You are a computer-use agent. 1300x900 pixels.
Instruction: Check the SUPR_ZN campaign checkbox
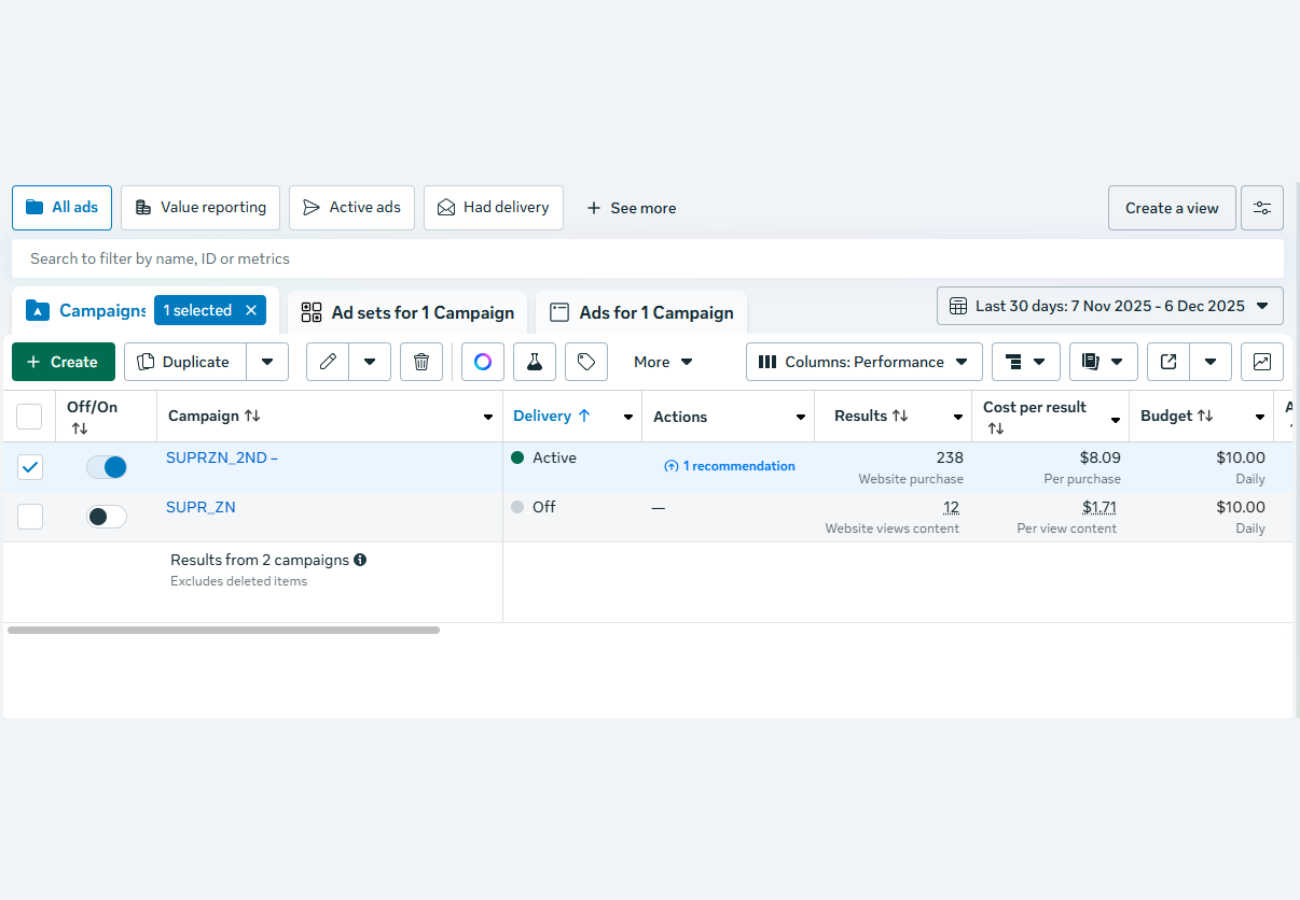point(30,516)
